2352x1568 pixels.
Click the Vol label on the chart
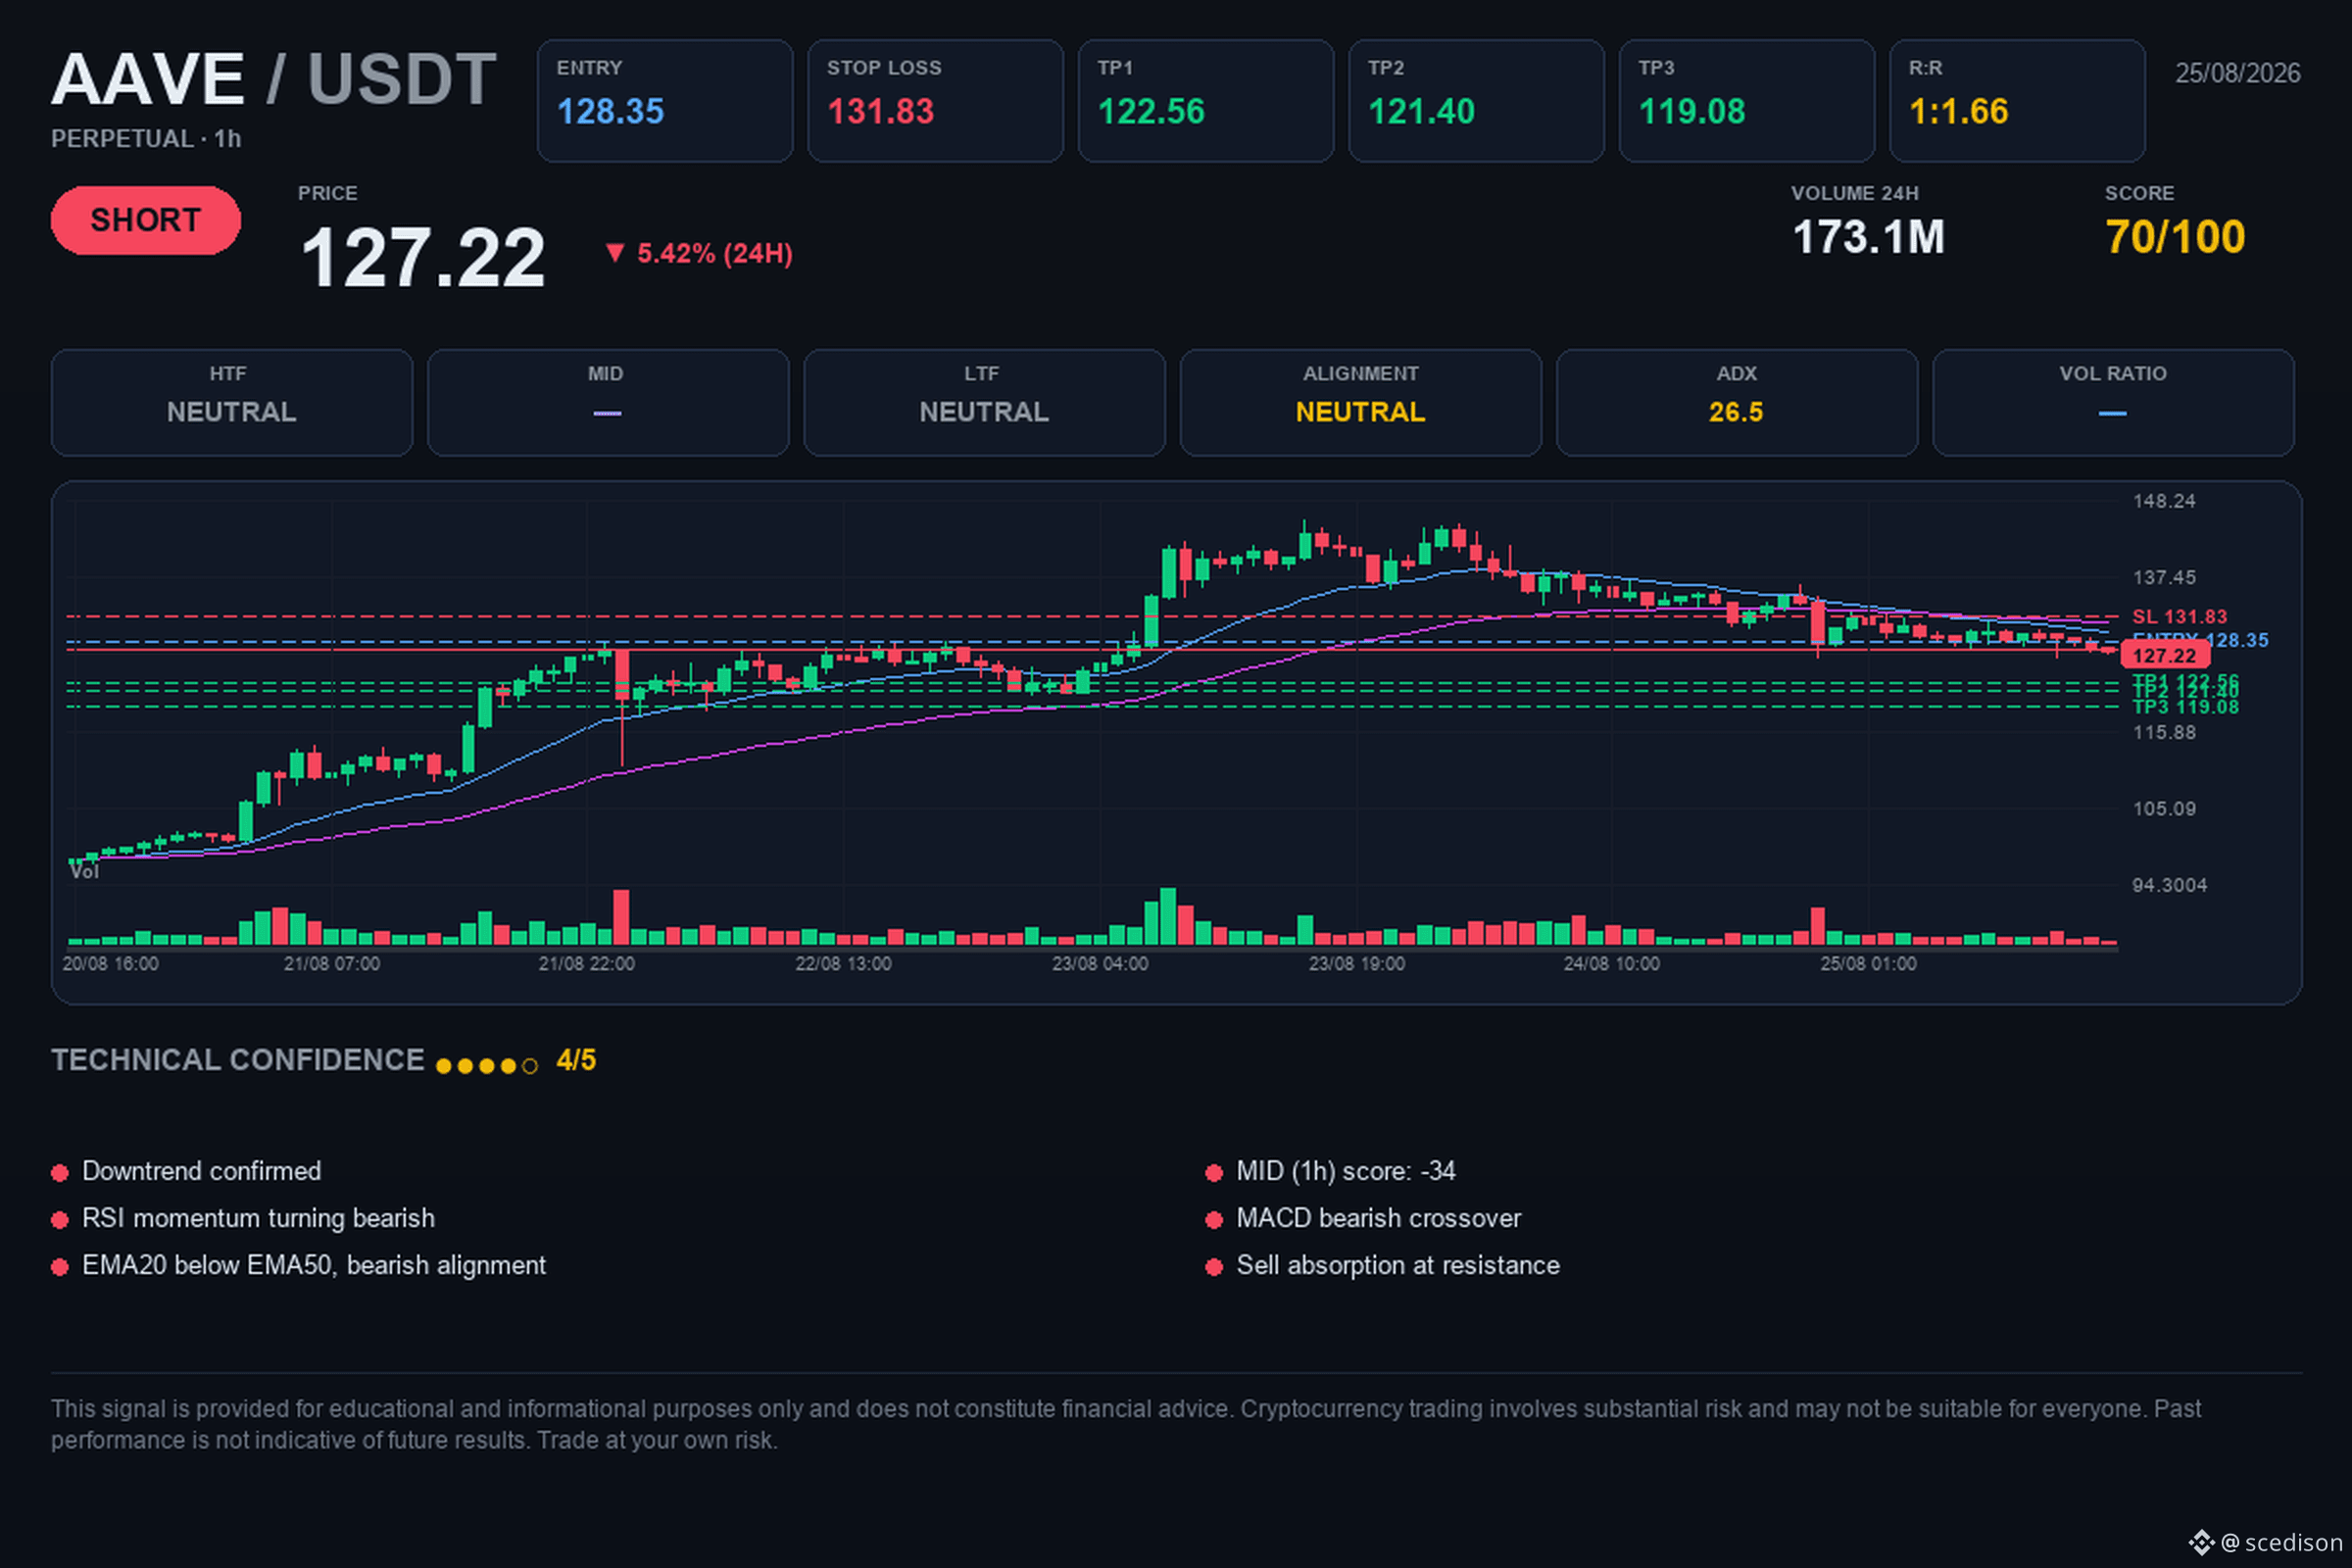click(84, 872)
